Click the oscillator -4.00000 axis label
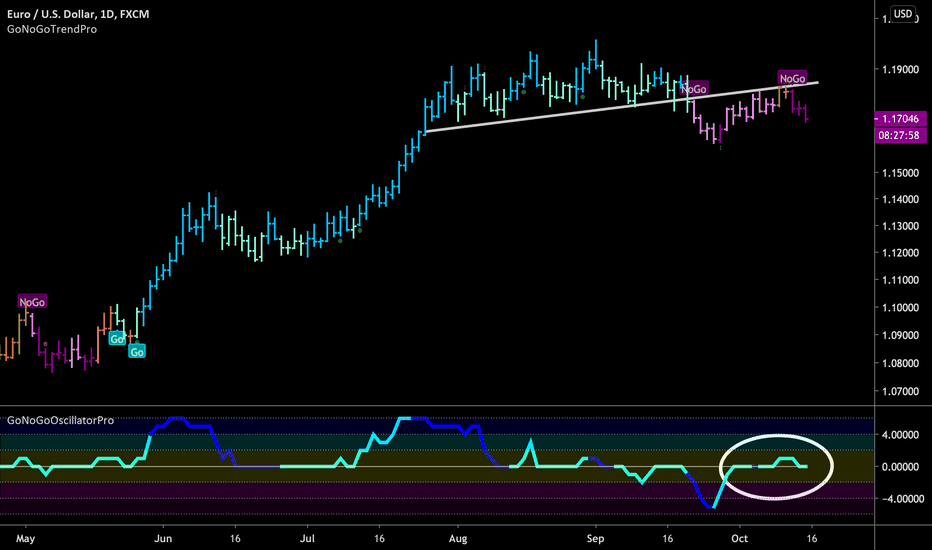932x550 pixels. click(902, 499)
